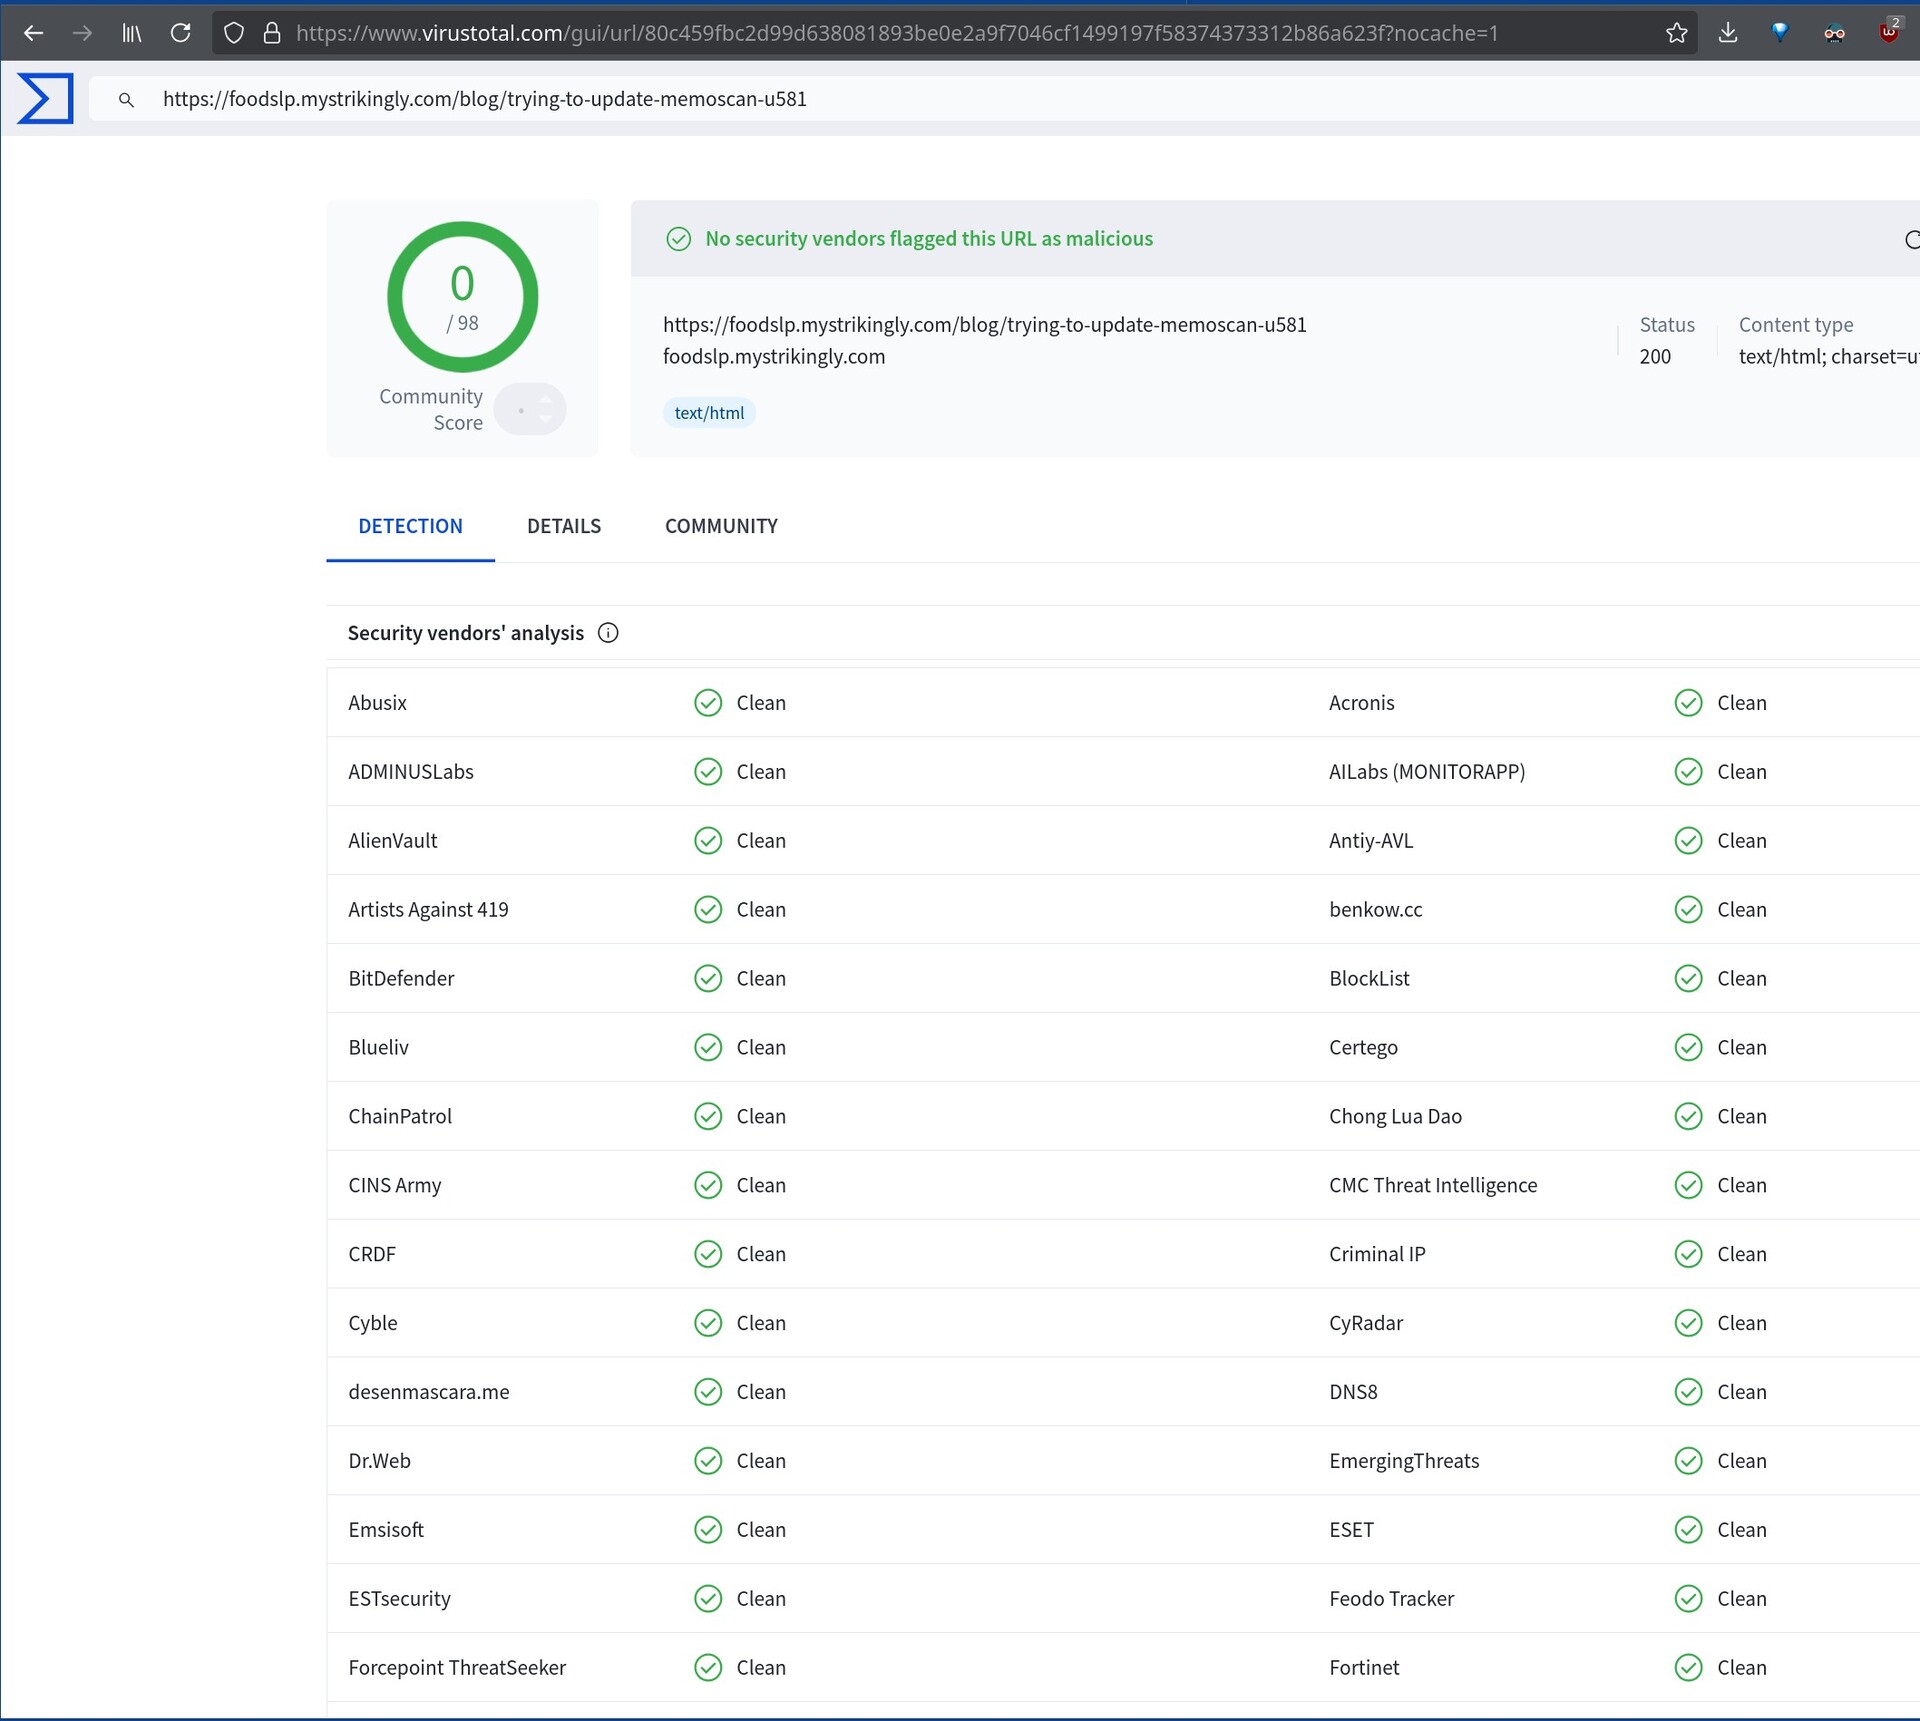
Task: Open the goggles-face extension icon
Action: (x=1834, y=33)
